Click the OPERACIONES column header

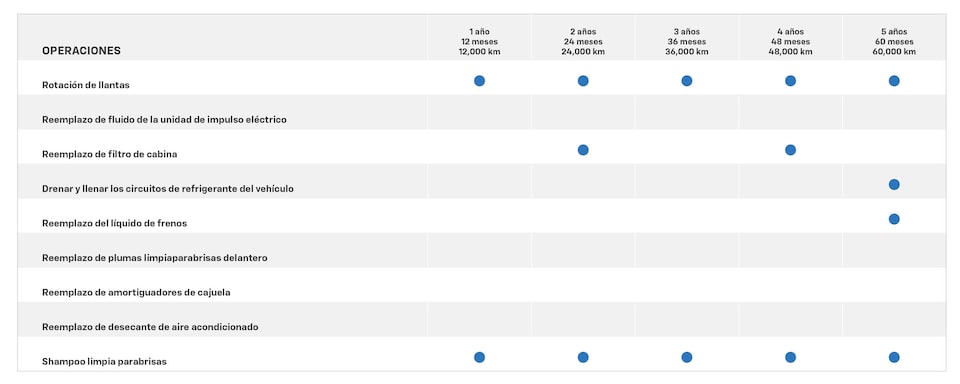[x=81, y=51]
